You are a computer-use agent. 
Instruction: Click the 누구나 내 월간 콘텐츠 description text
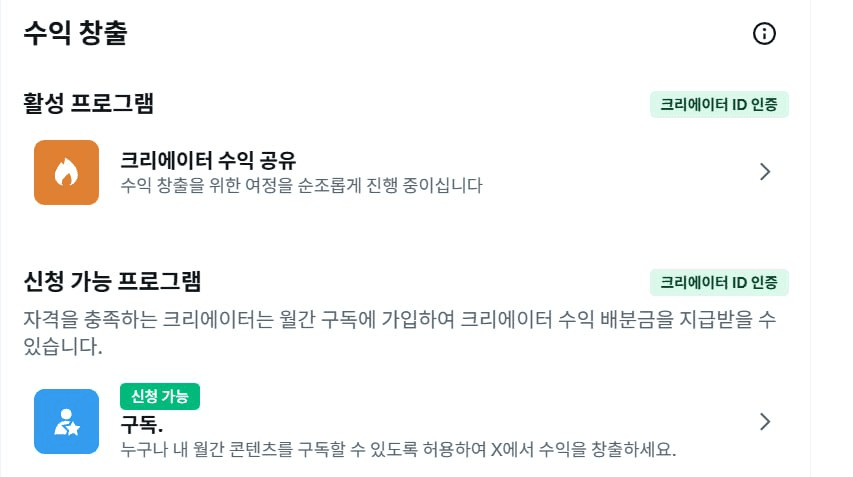click(x=398, y=449)
